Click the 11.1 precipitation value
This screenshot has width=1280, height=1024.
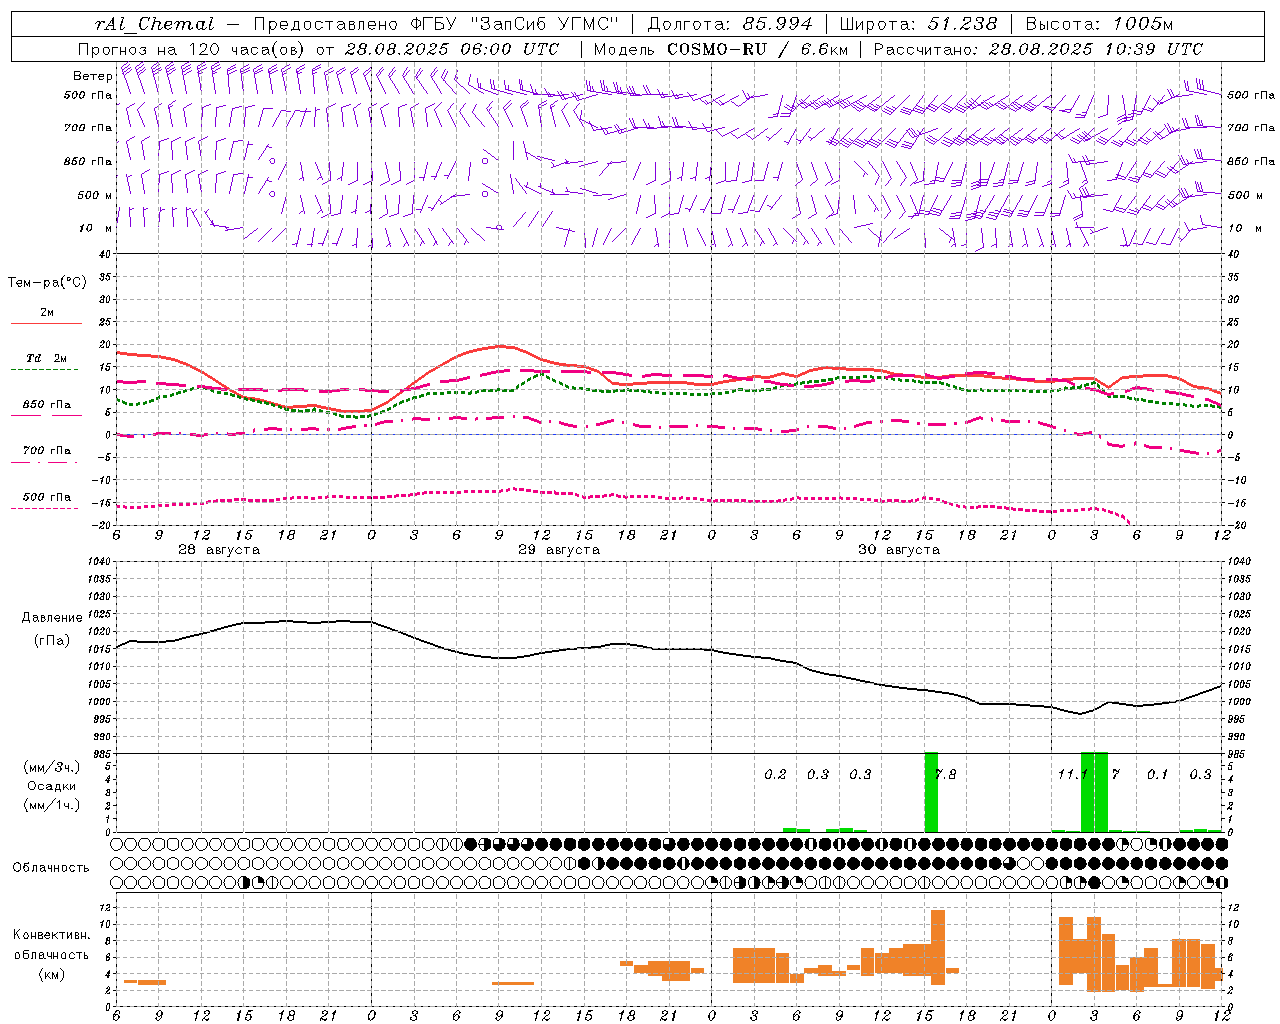pyautogui.click(x=1072, y=774)
